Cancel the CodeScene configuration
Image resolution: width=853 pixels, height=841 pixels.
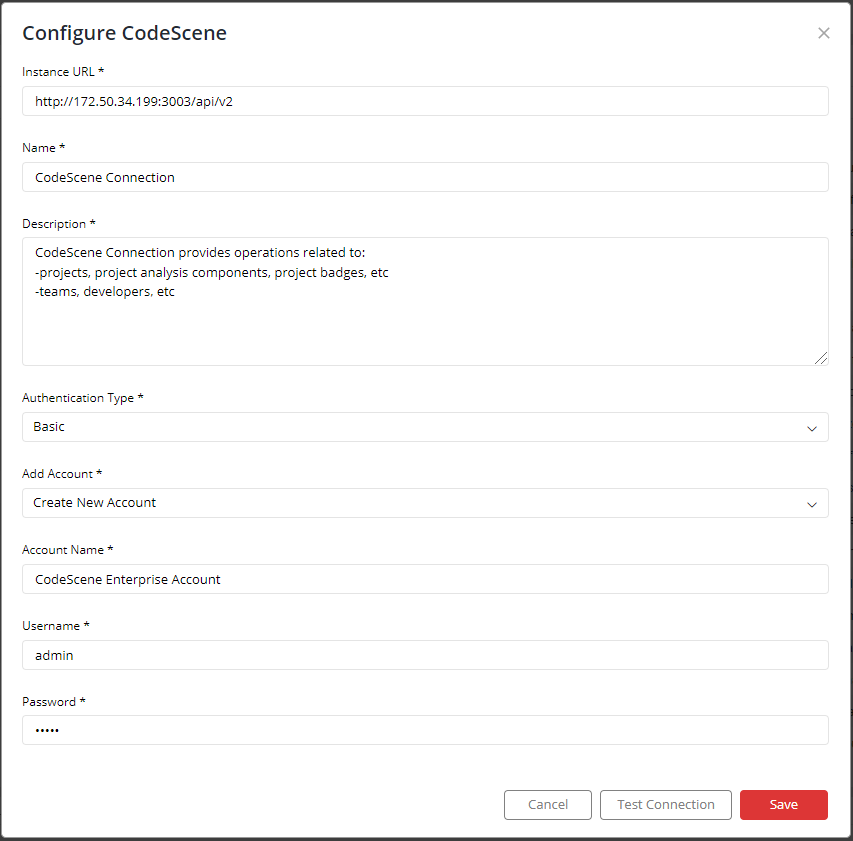547,805
